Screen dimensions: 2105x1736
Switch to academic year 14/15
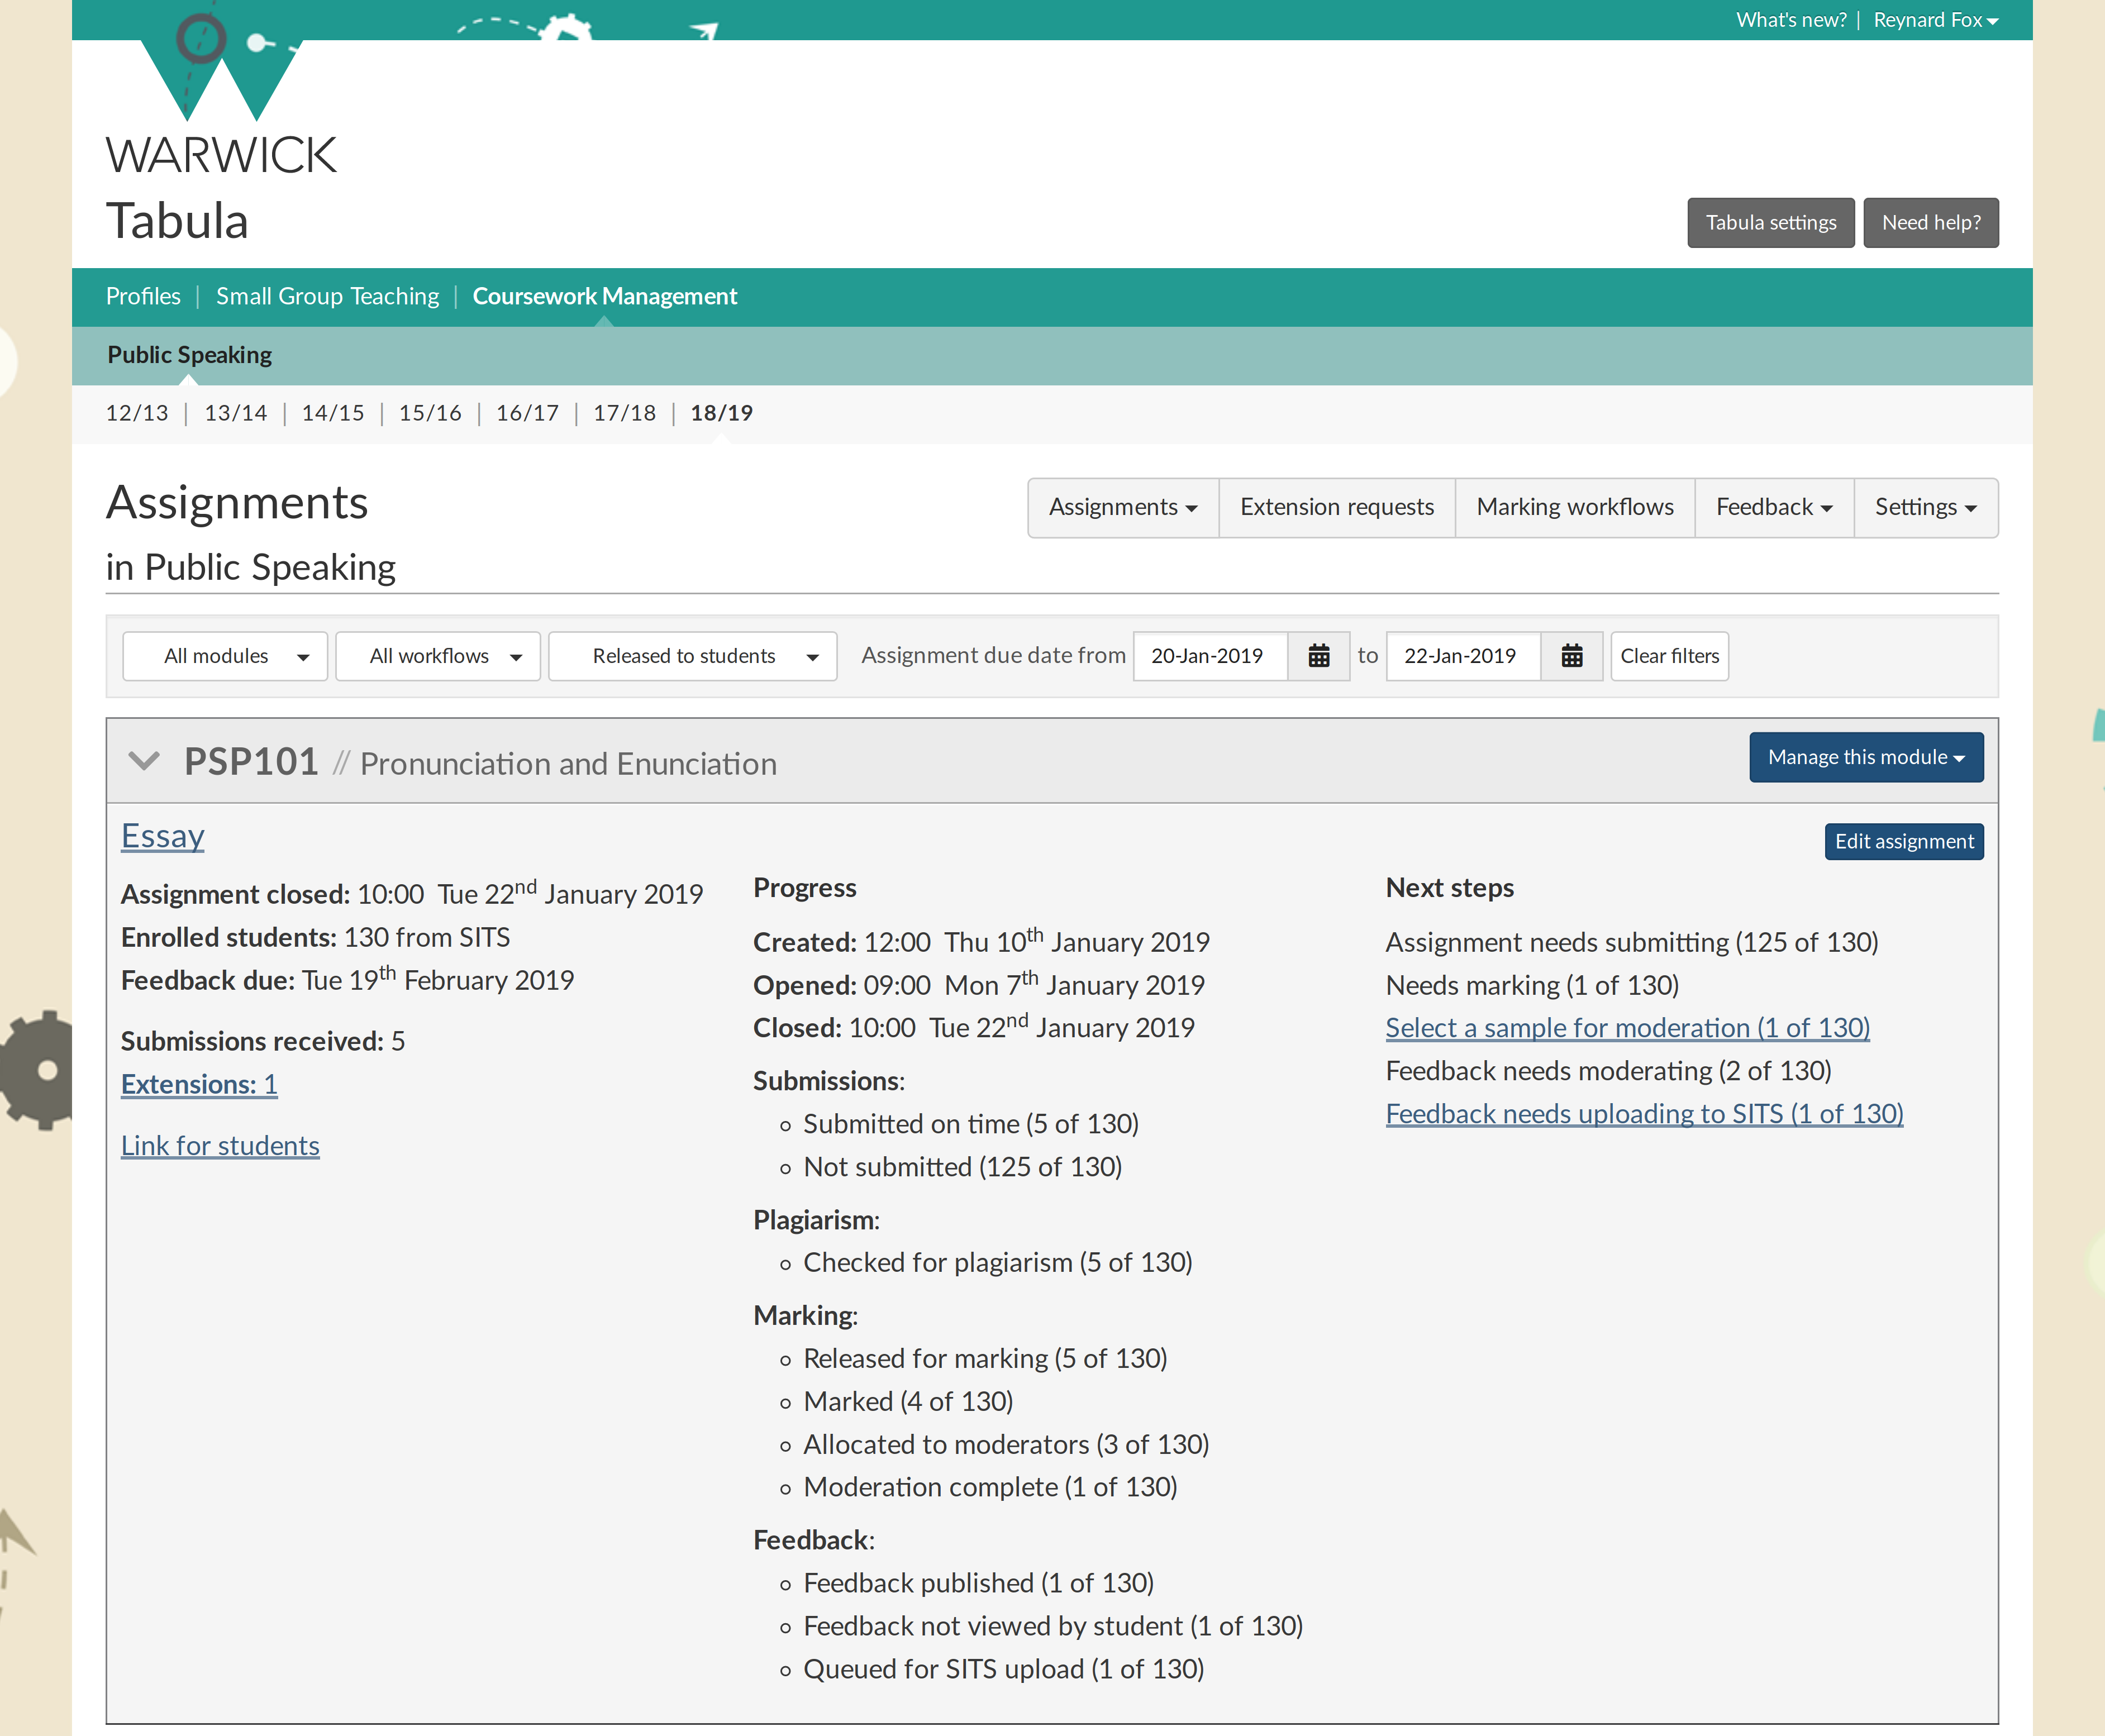click(x=333, y=413)
